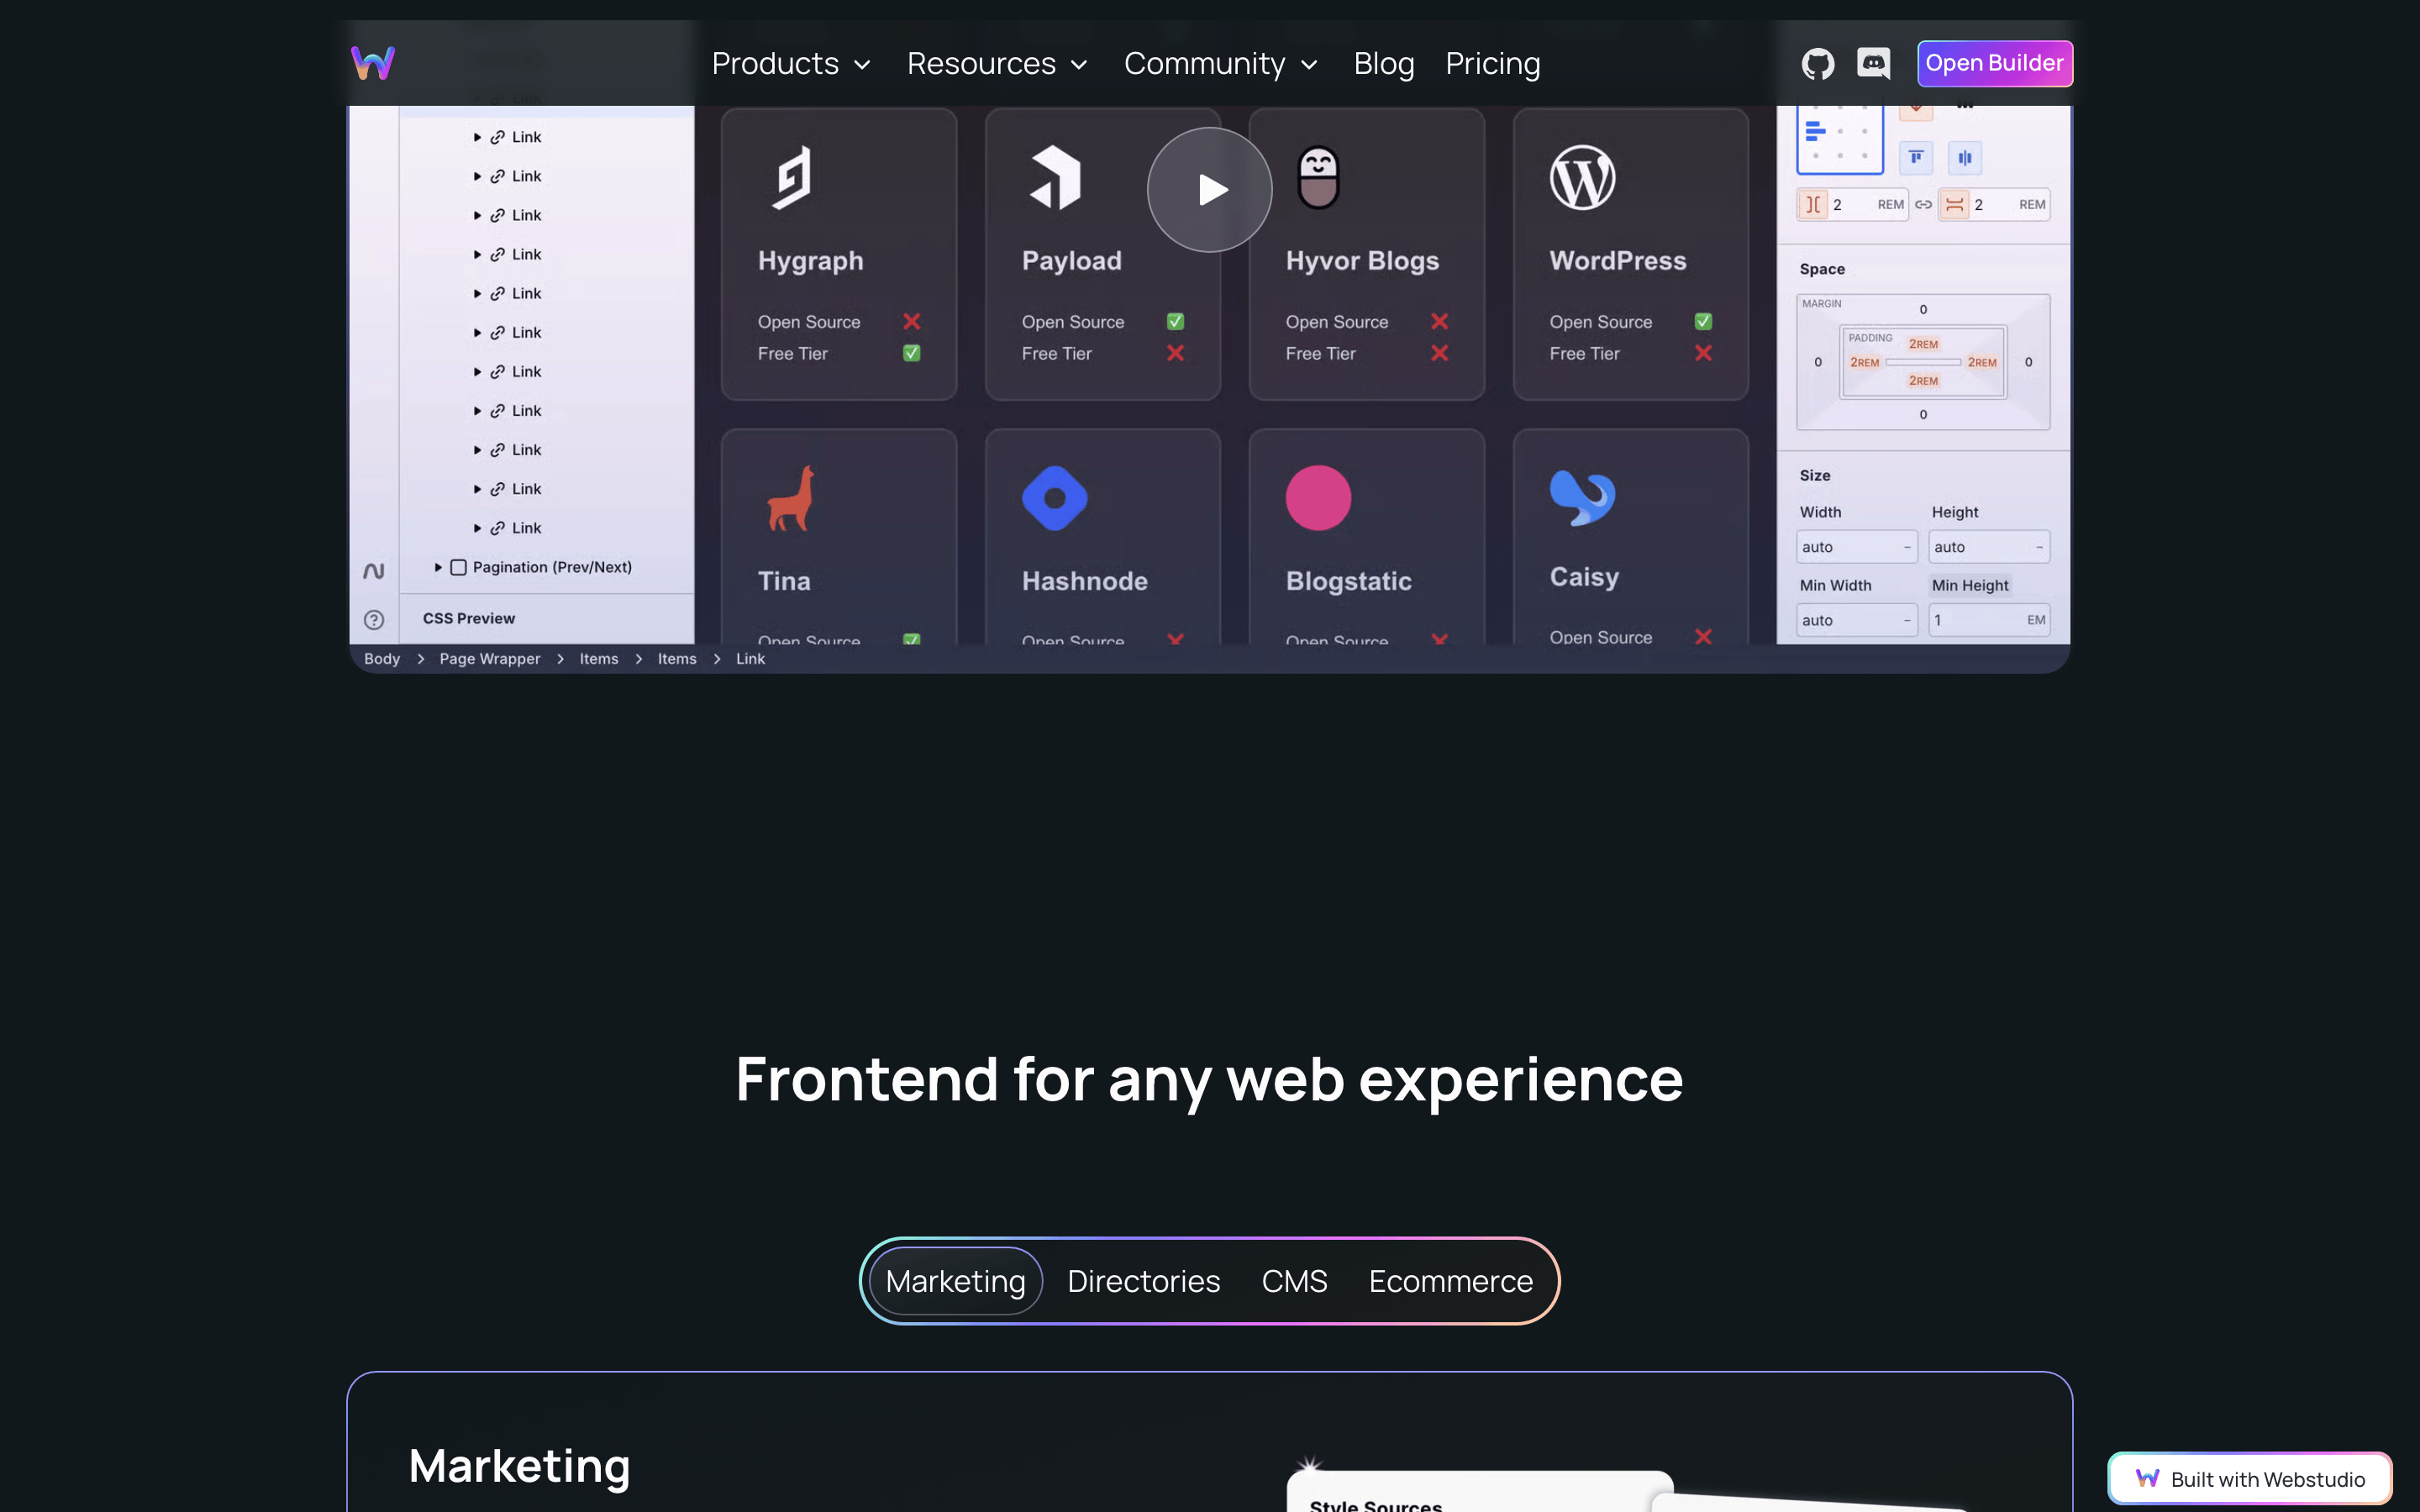Switch to the Directories tab
This screenshot has height=1512, width=2420.
1143,1281
